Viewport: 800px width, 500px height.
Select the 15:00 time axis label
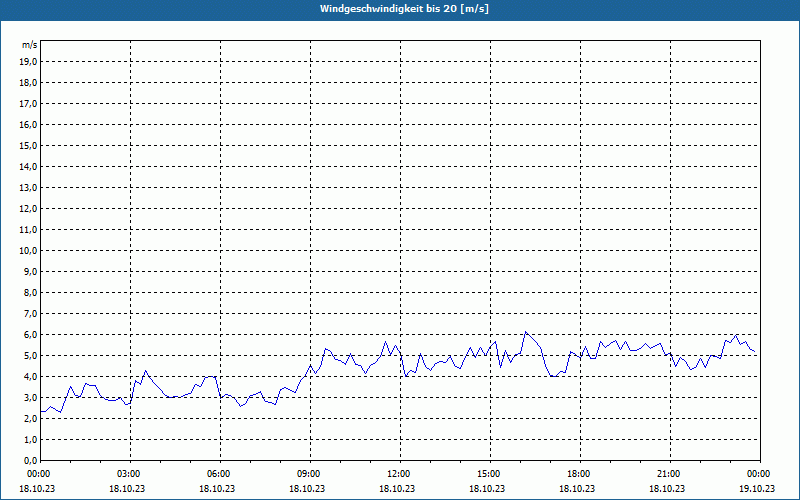[x=490, y=474]
